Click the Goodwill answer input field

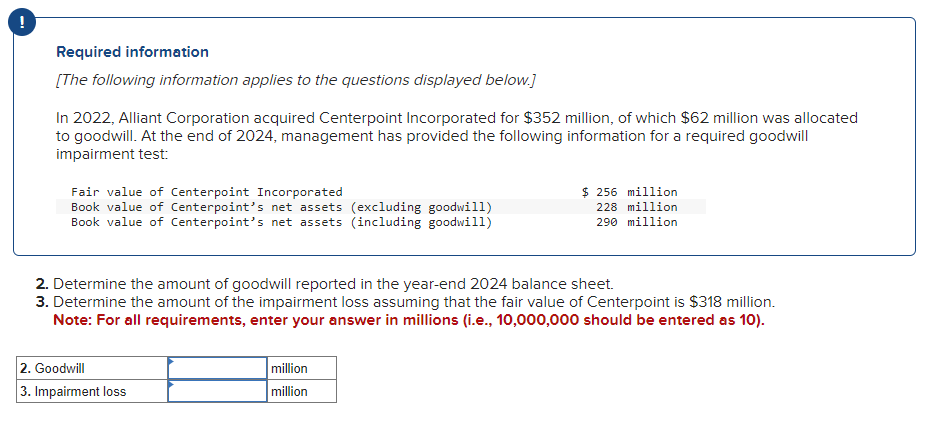pos(217,368)
